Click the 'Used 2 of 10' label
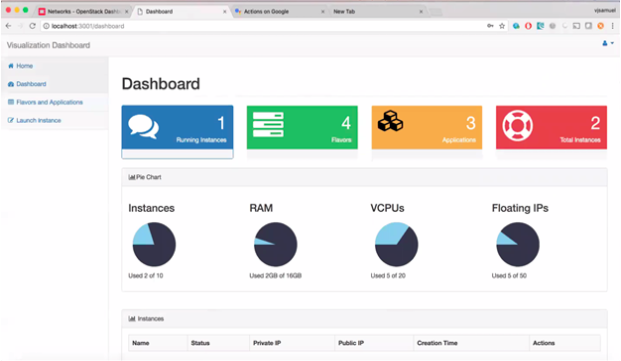The height and width of the screenshot is (361, 621). [146, 276]
